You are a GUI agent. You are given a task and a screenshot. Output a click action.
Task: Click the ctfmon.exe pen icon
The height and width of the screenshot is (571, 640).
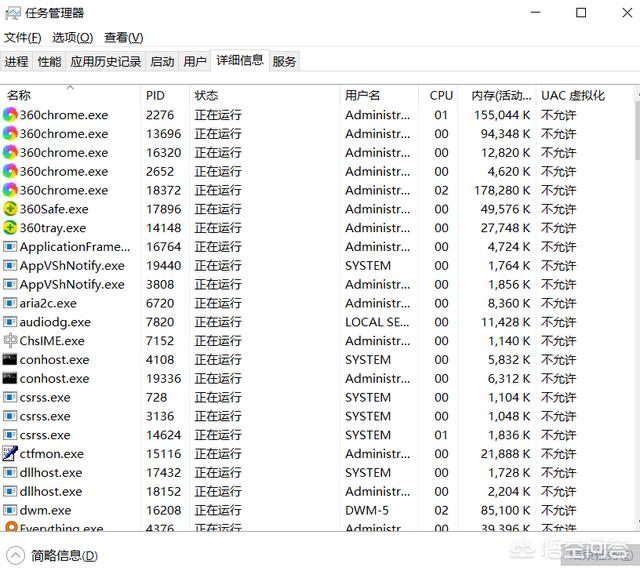10,453
